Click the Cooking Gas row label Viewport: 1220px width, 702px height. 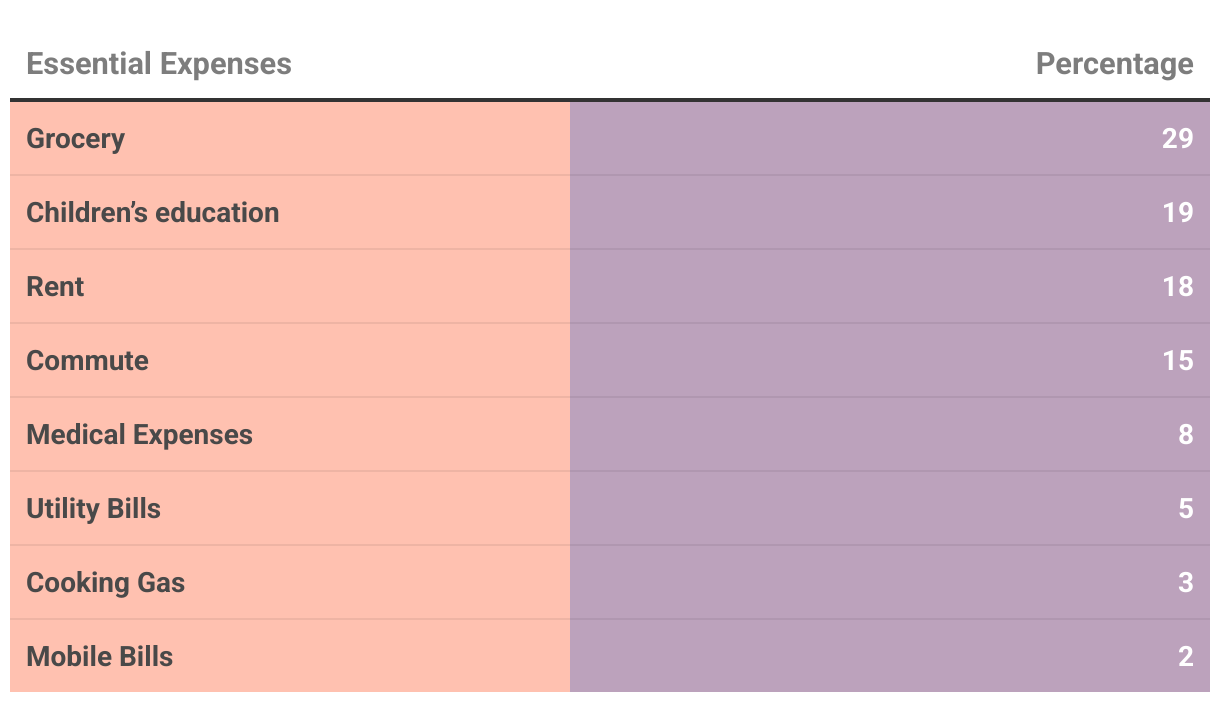(x=105, y=583)
